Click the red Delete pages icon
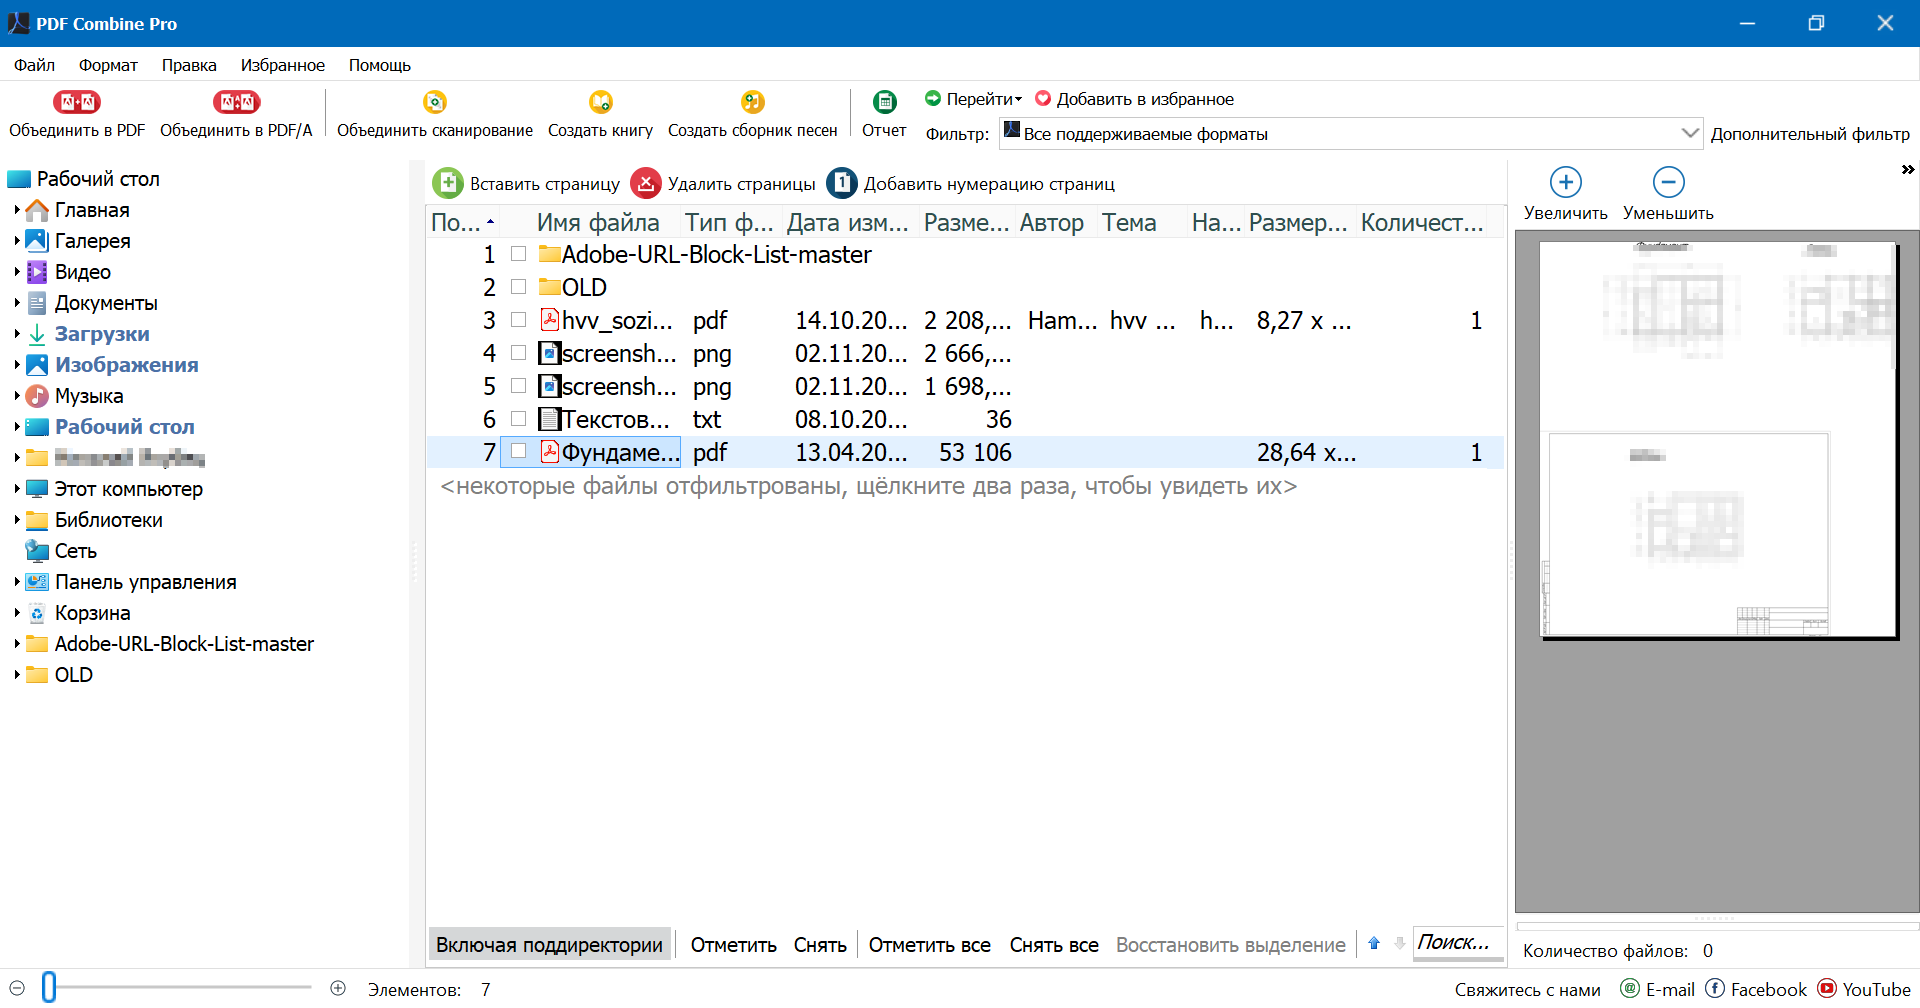This screenshot has height=1008, width=1920. (646, 183)
